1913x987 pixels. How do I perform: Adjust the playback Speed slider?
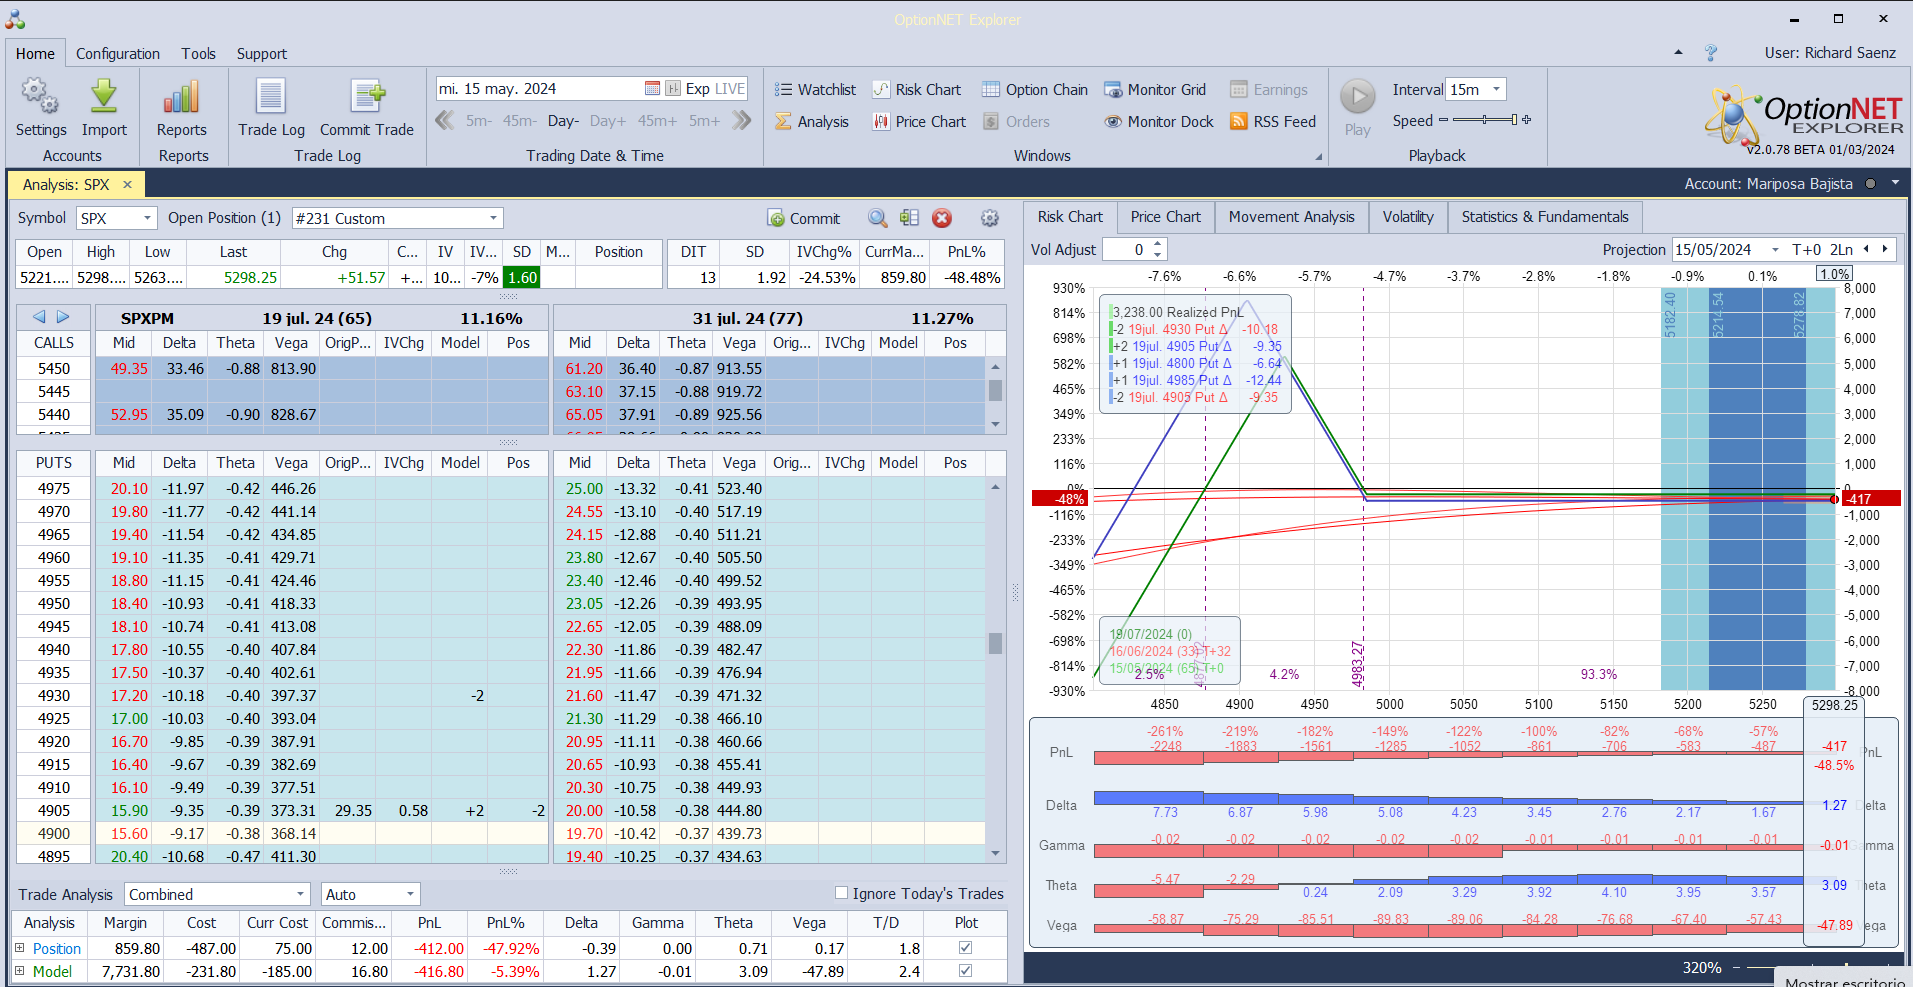1485,120
